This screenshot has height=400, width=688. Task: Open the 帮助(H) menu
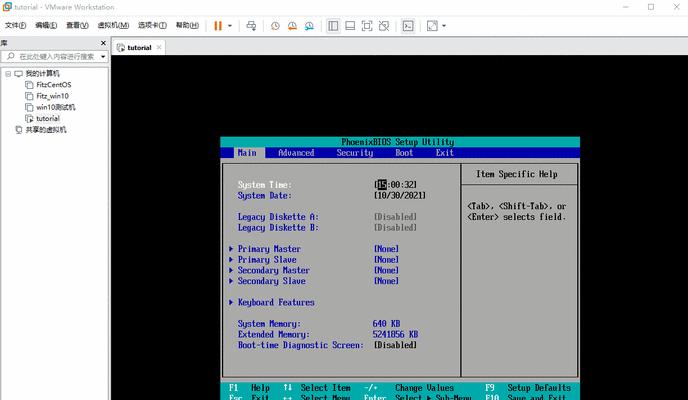[187, 25]
